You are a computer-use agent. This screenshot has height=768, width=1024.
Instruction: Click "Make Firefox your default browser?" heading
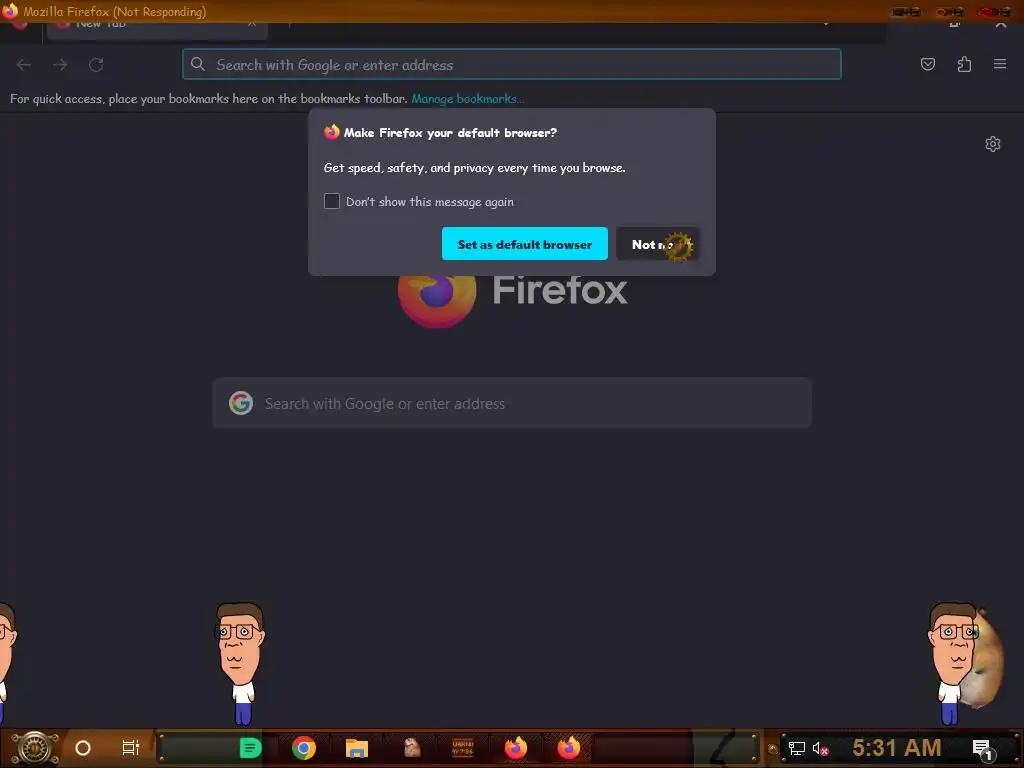point(450,133)
